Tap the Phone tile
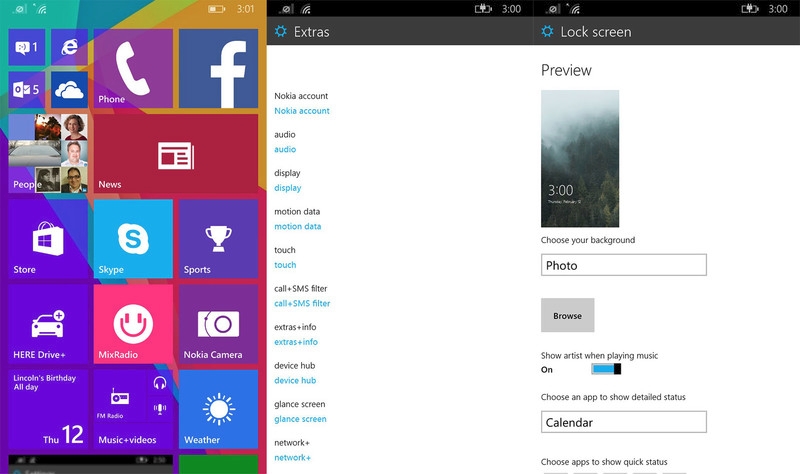Screen dimensions: 800x474 [133, 68]
